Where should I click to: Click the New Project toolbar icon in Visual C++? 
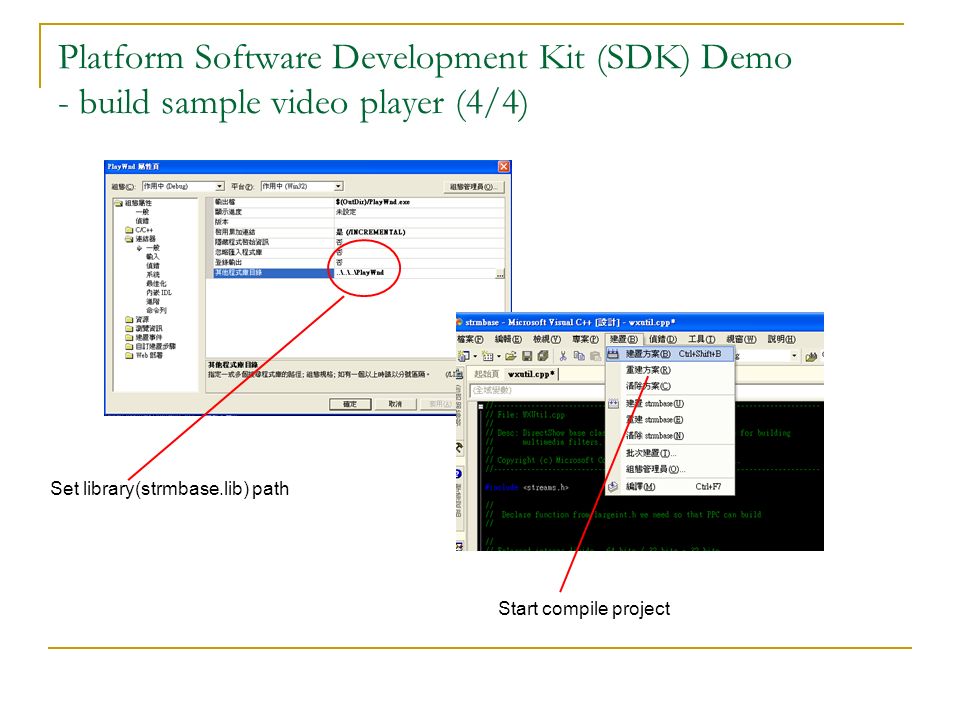(x=463, y=356)
